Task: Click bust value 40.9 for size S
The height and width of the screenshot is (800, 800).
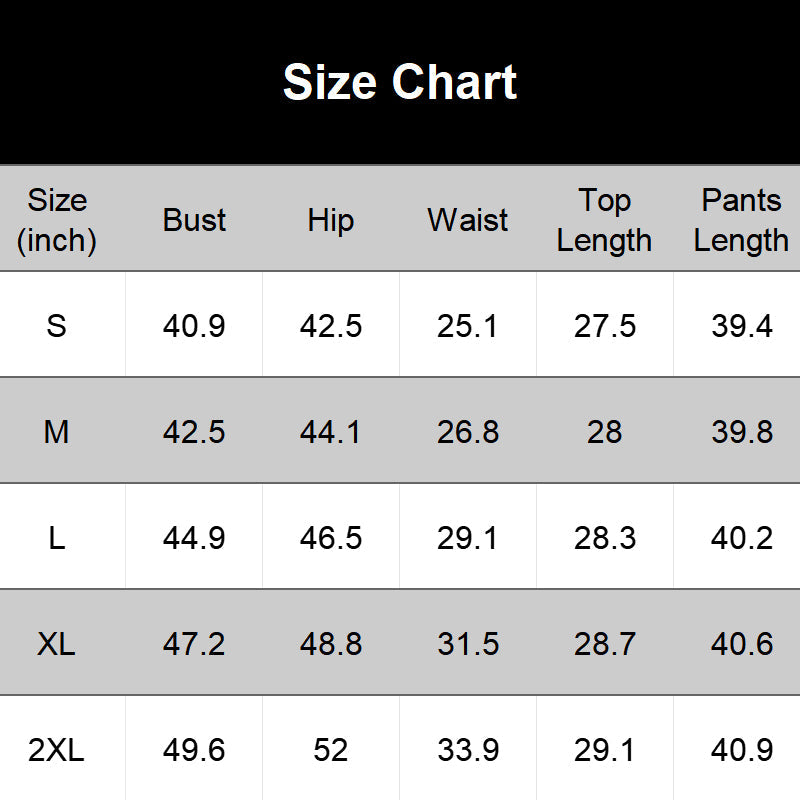Action: coord(194,326)
